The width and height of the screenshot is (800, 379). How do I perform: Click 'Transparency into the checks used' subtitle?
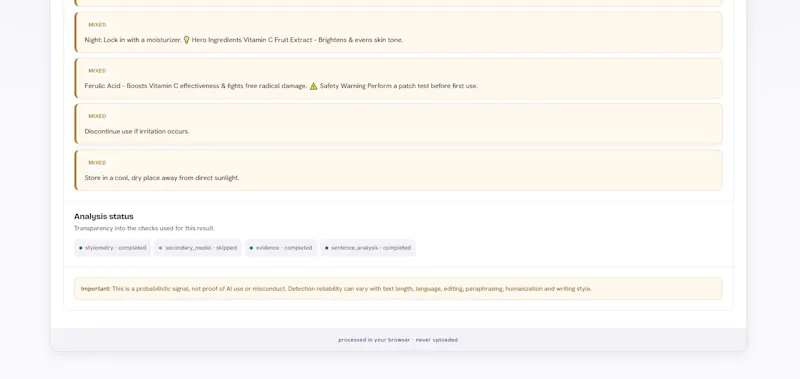coord(144,229)
